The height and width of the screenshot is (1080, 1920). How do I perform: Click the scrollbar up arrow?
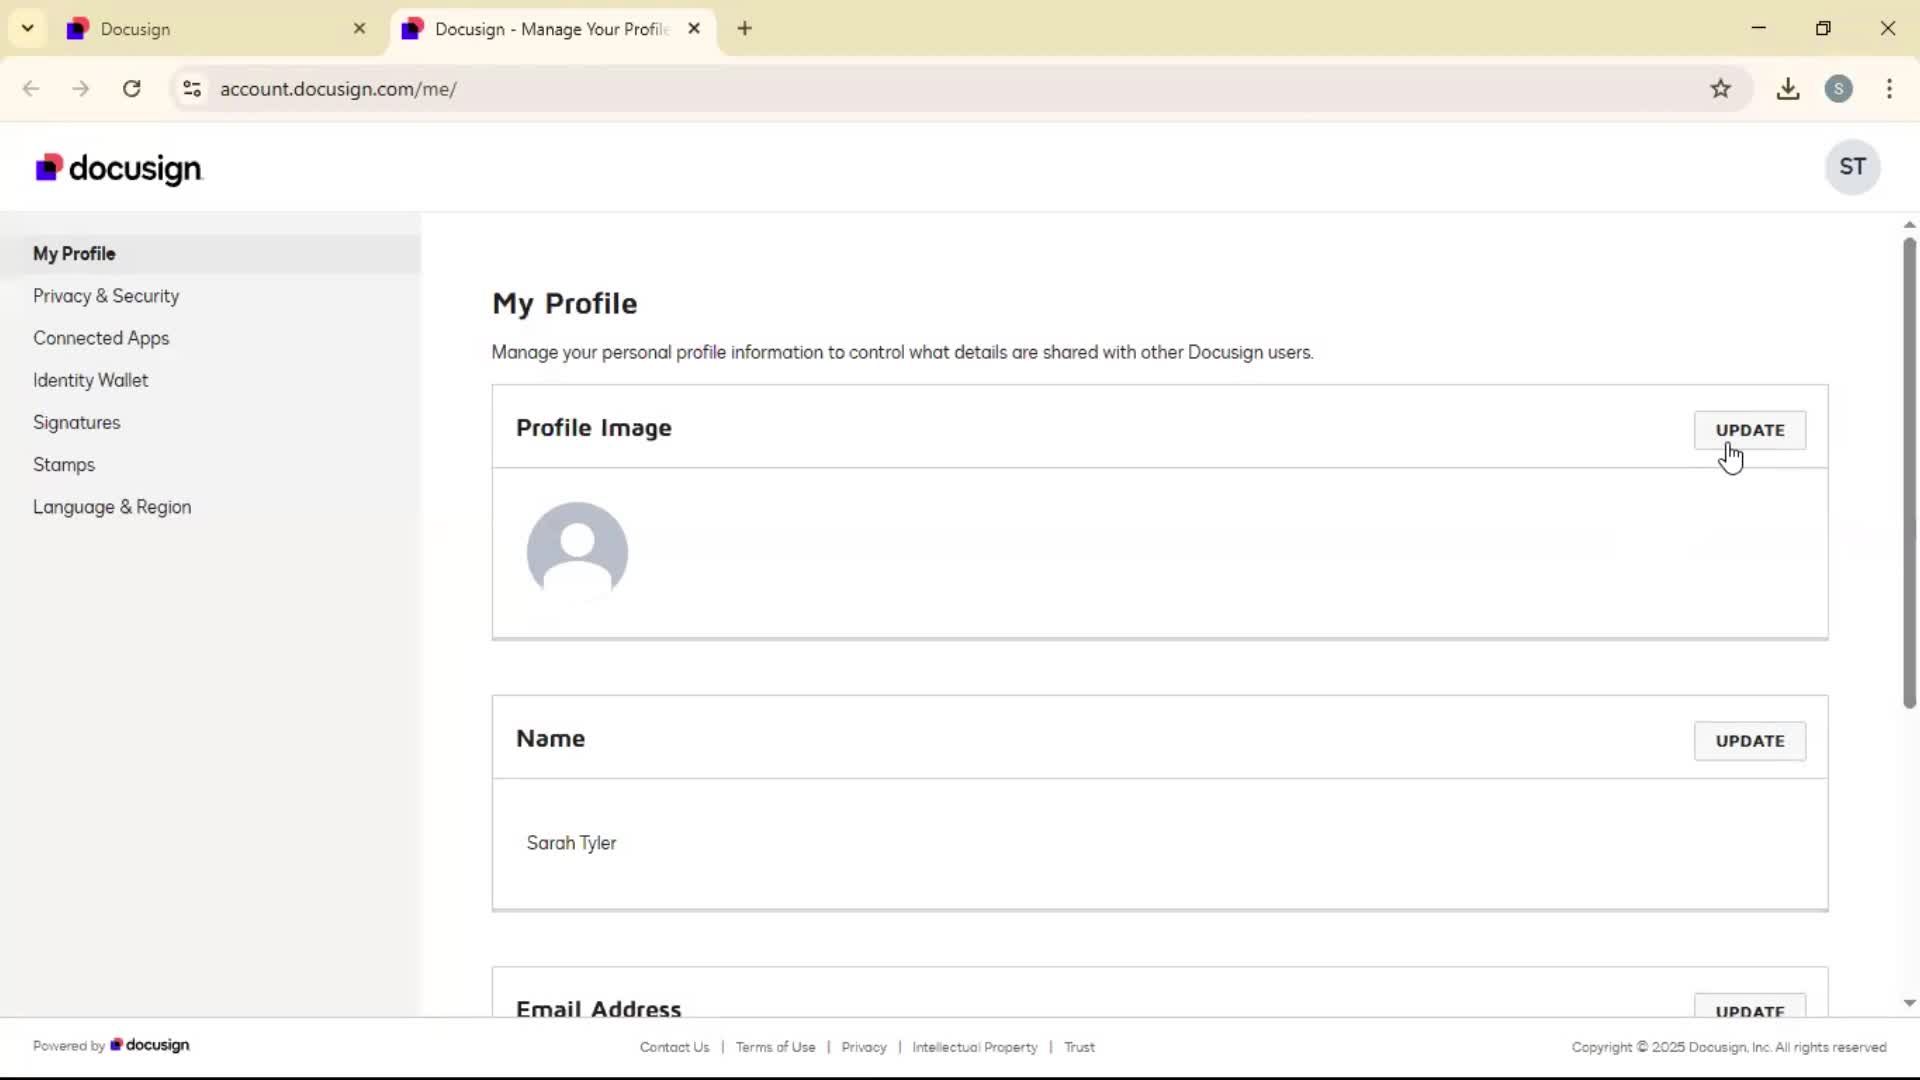[1909, 225]
